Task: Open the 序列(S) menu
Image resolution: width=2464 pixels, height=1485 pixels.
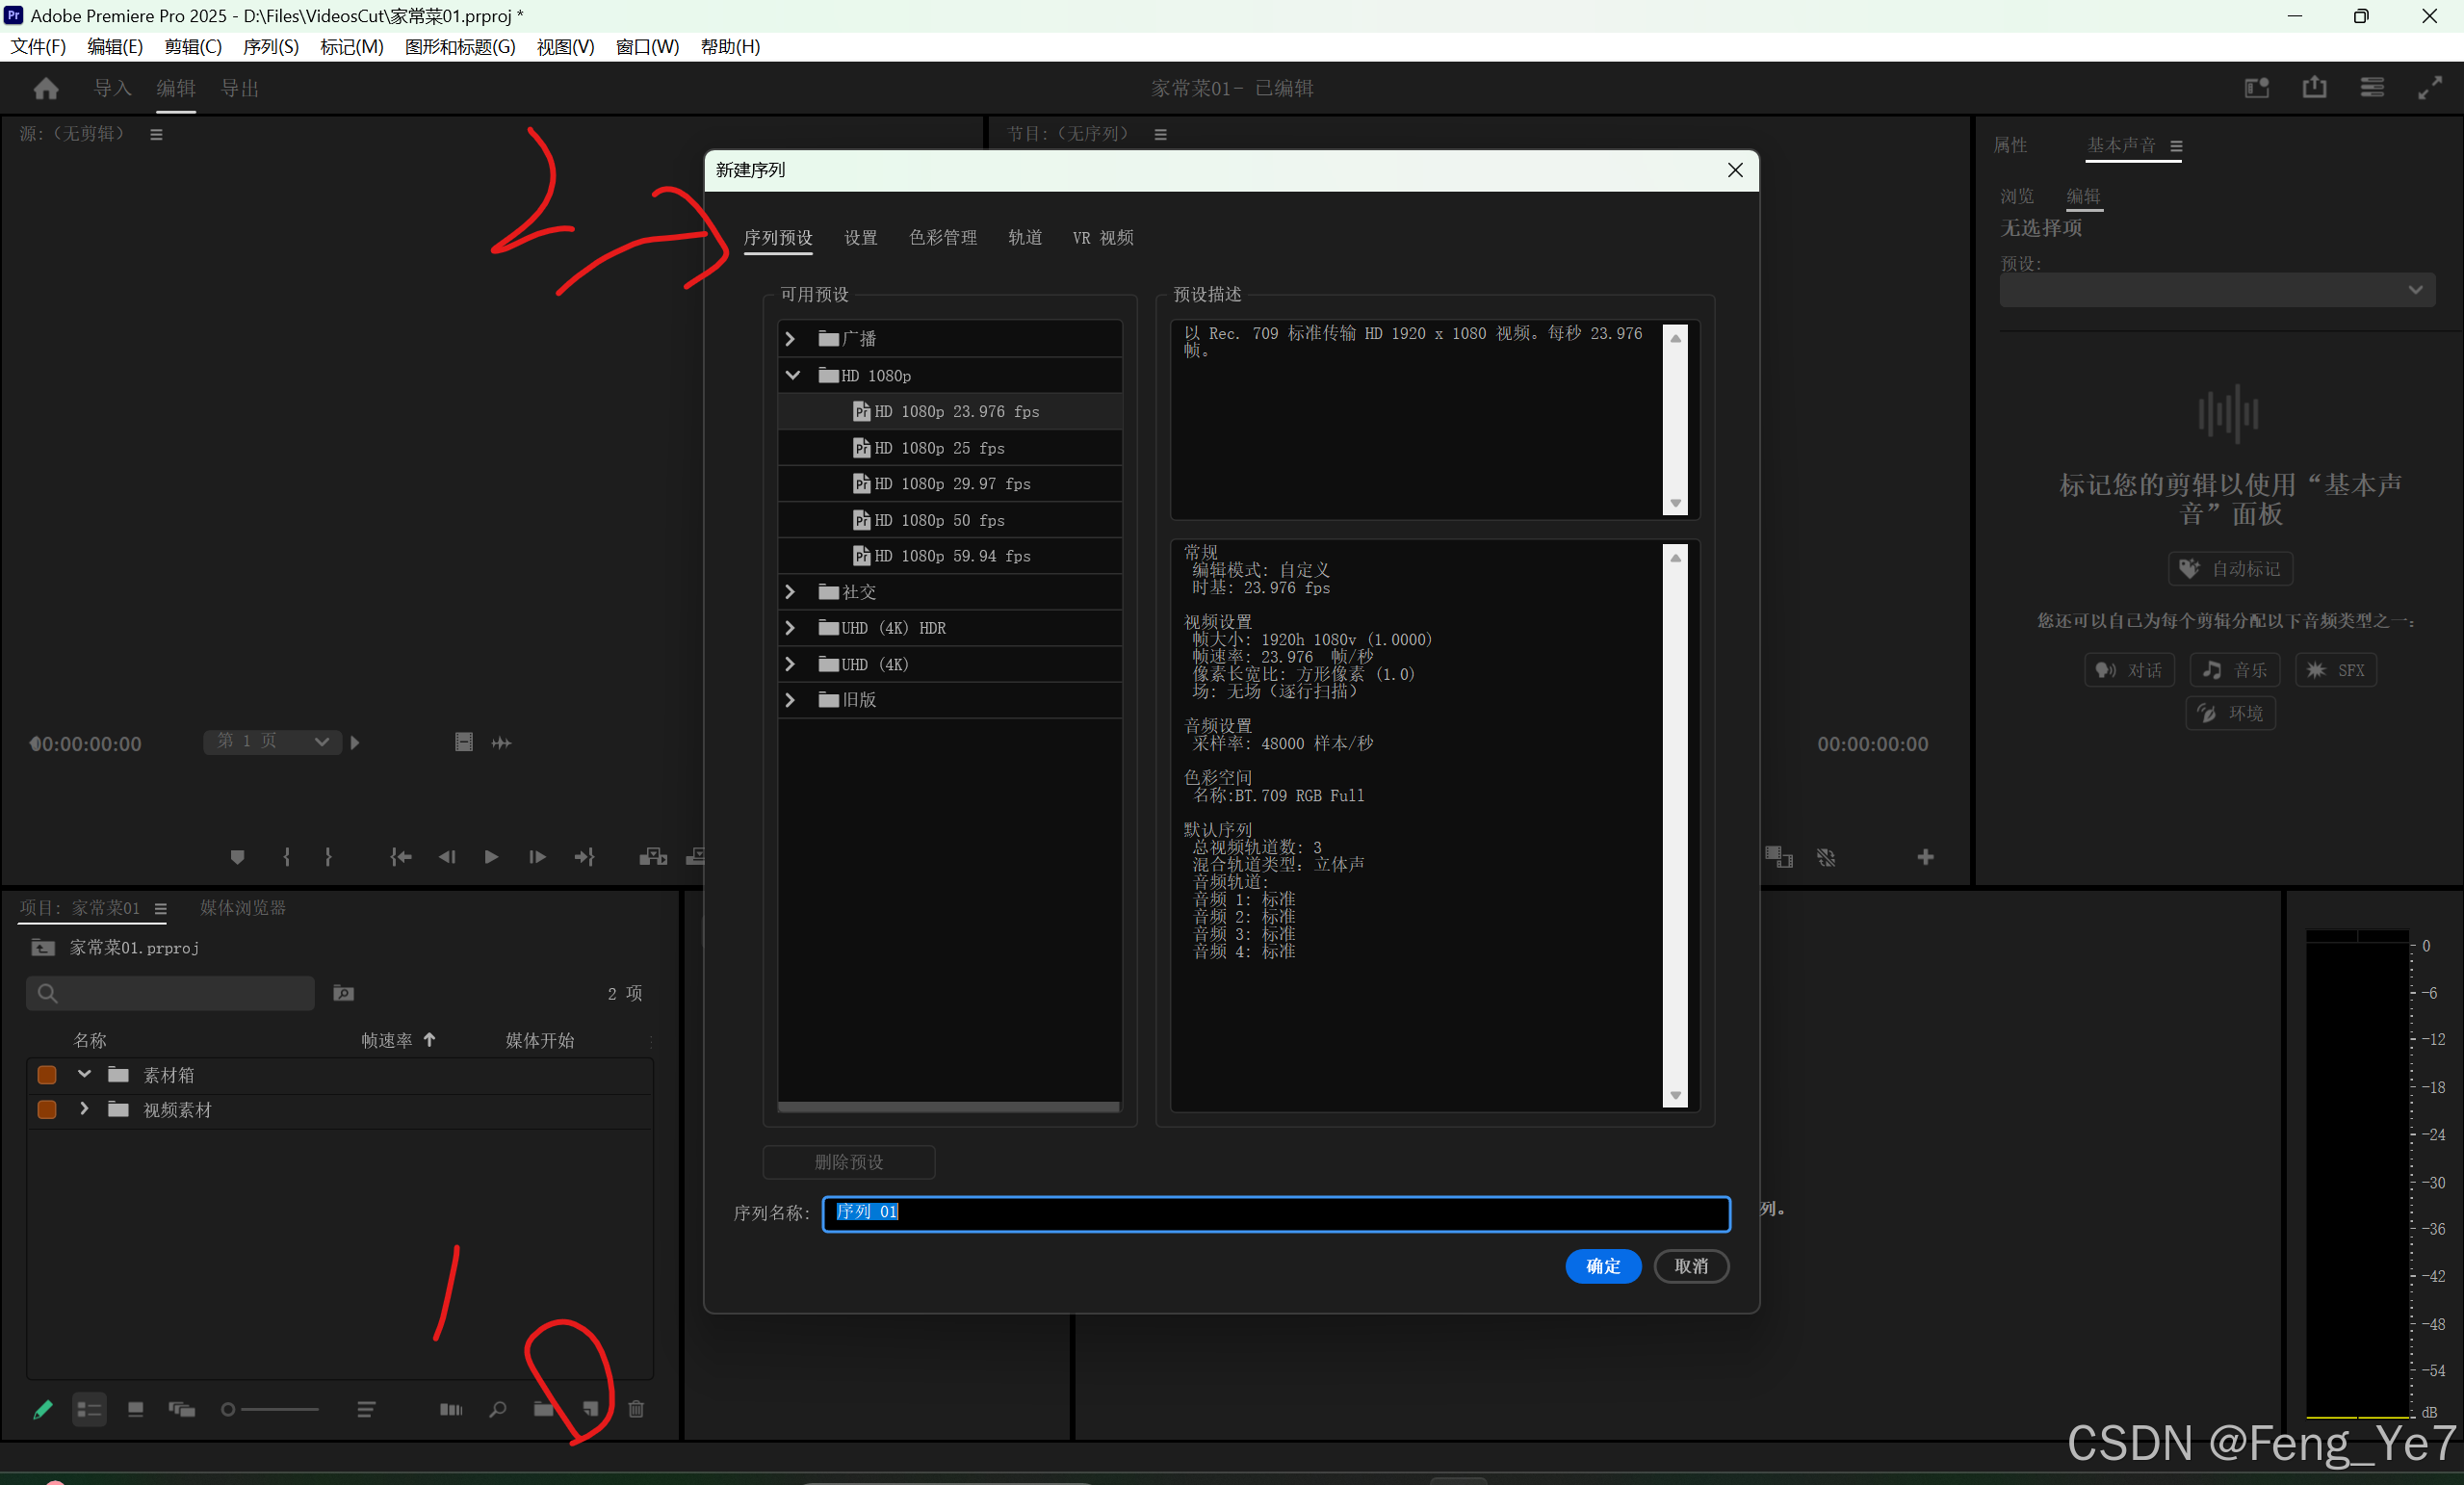Action: point(270,47)
